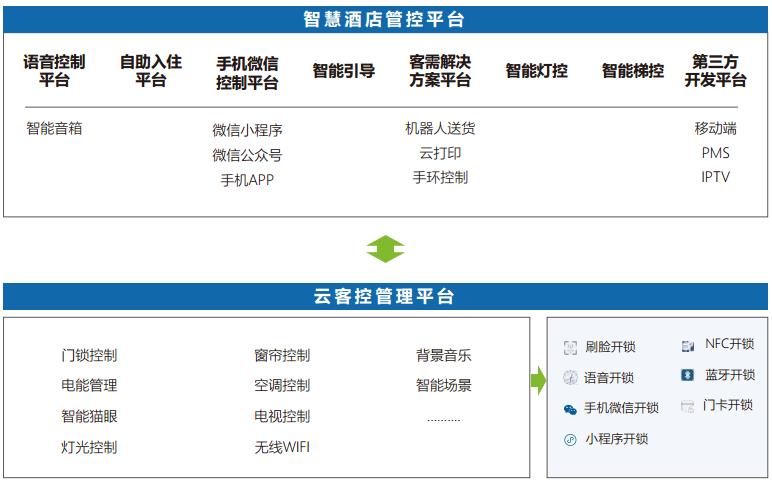
Task: Click the 智能音箱 entry
Action: click(54, 128)
